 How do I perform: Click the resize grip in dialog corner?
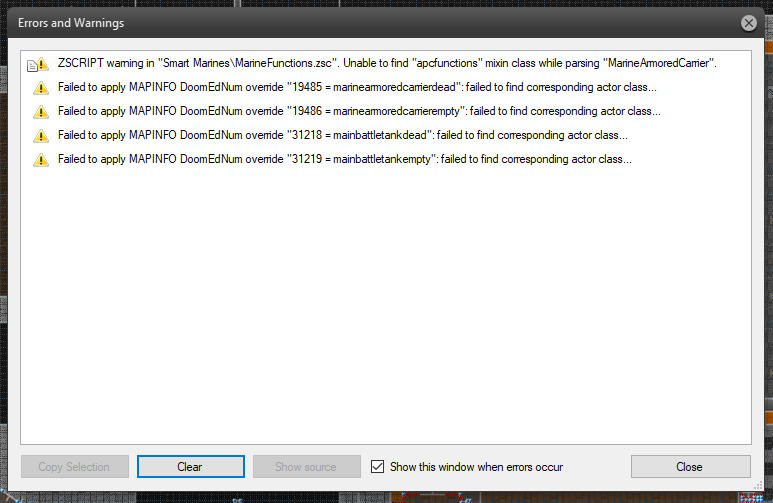pyautogui.click(x=759, y=486)
